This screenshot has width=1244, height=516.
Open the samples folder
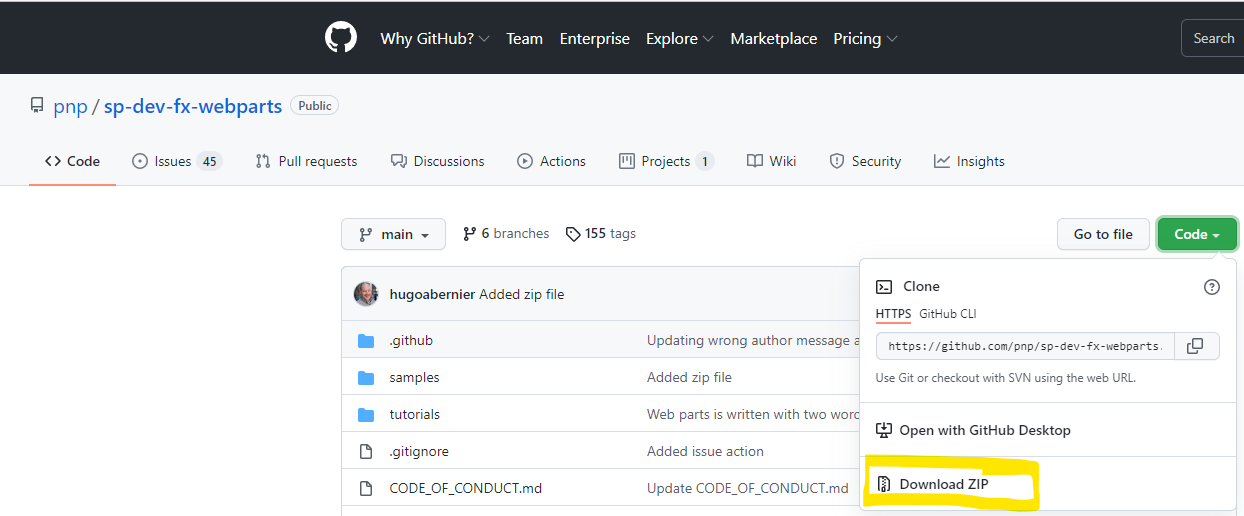414,378
